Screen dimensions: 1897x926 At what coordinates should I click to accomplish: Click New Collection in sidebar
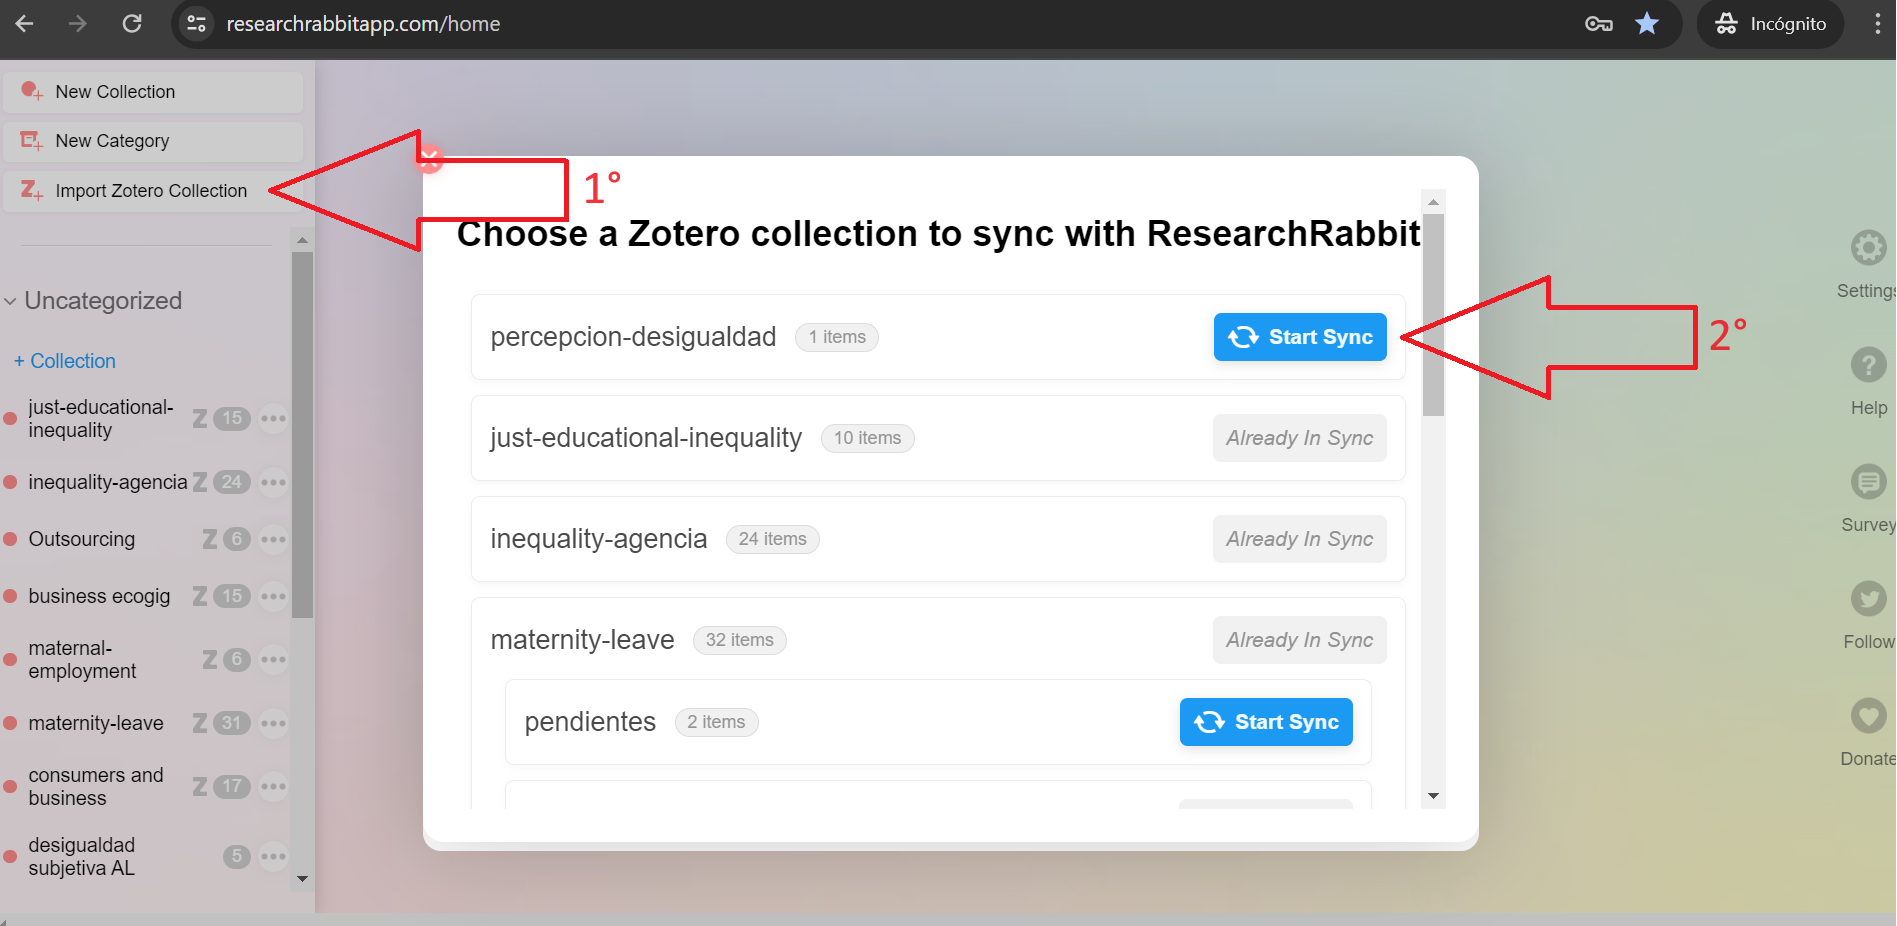pyautogui.click(x=115, y=92)
